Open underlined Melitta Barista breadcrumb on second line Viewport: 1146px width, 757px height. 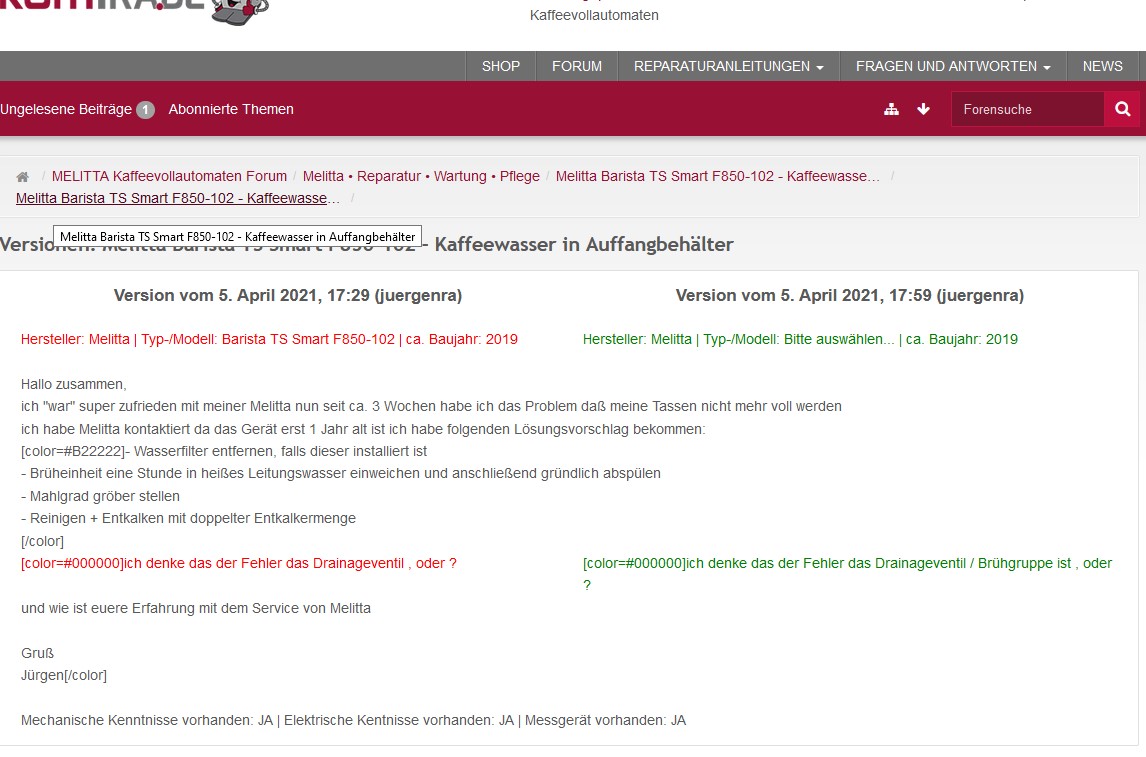pyautogui.click(x=178, y=198)
